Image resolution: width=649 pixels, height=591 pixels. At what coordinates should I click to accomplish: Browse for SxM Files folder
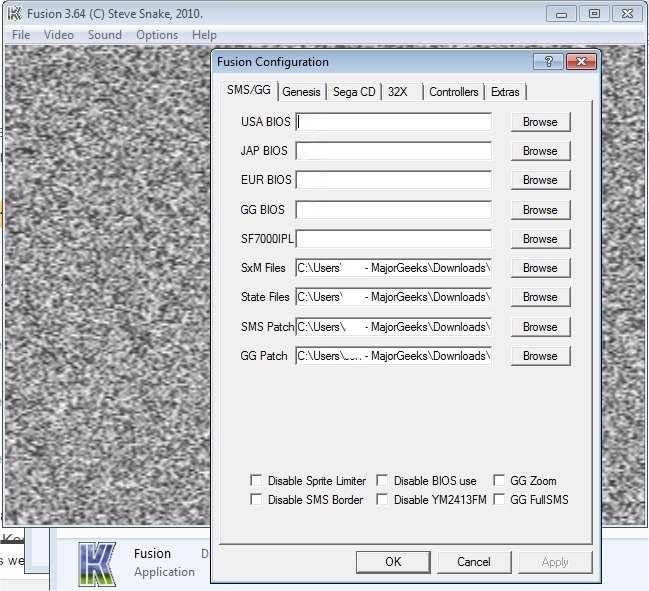point(540,268)
